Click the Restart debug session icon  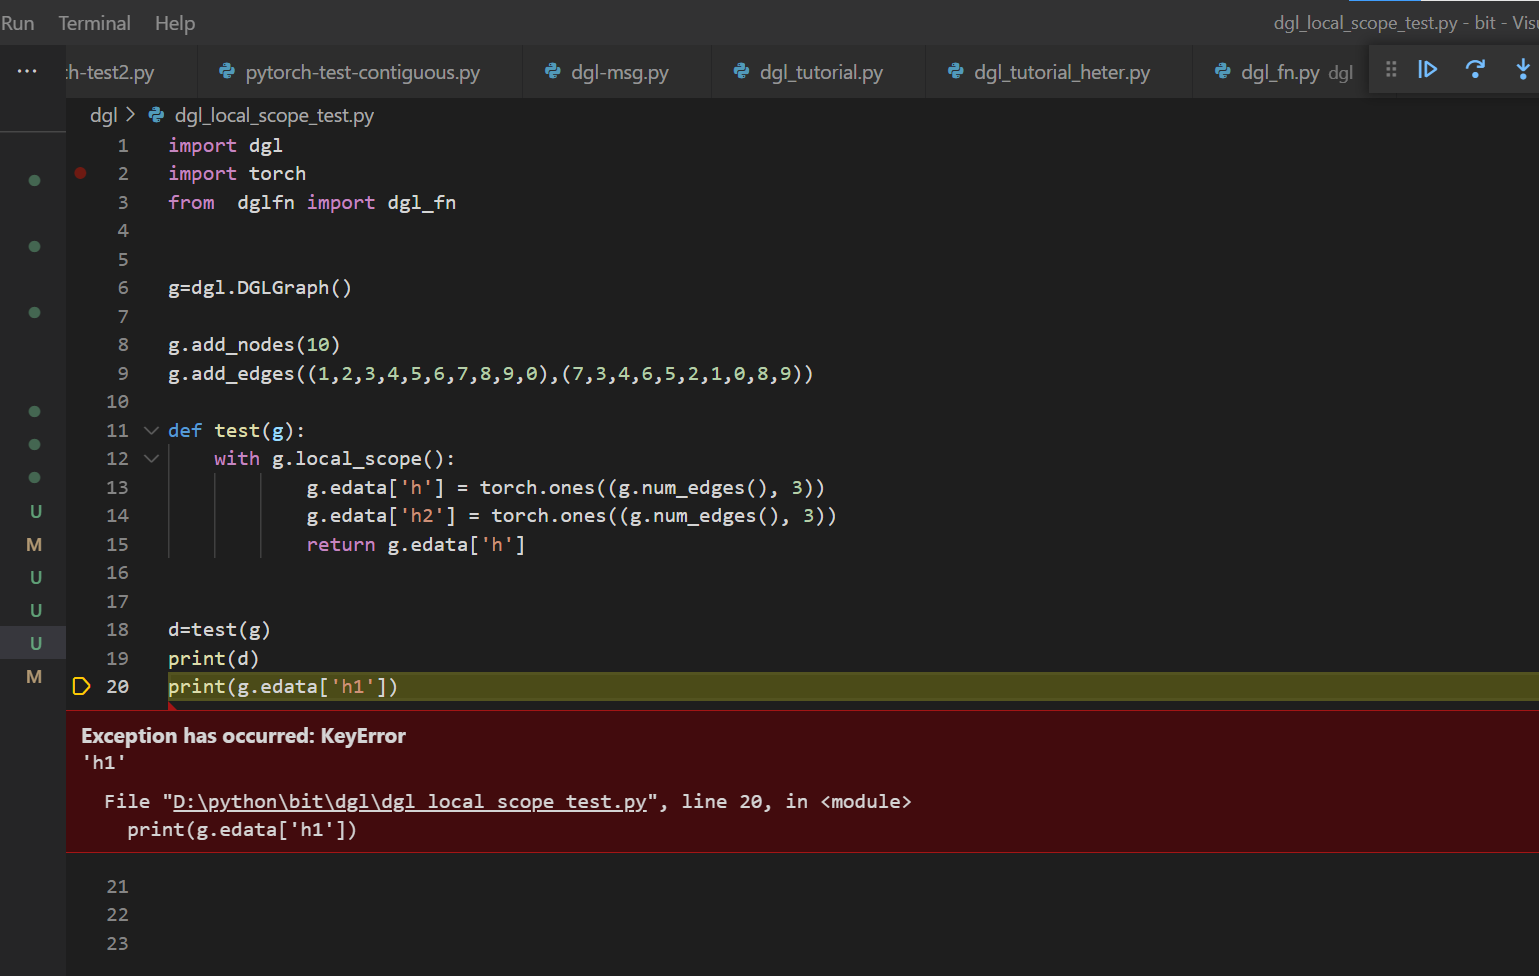point(1474,70)
